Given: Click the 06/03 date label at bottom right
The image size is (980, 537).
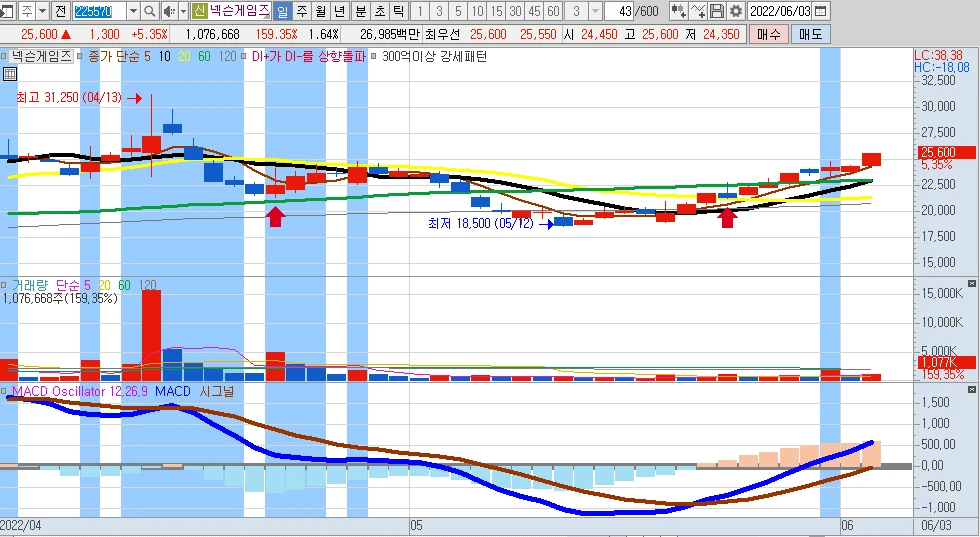Looking at the screenshot, I should coord(936,524).
